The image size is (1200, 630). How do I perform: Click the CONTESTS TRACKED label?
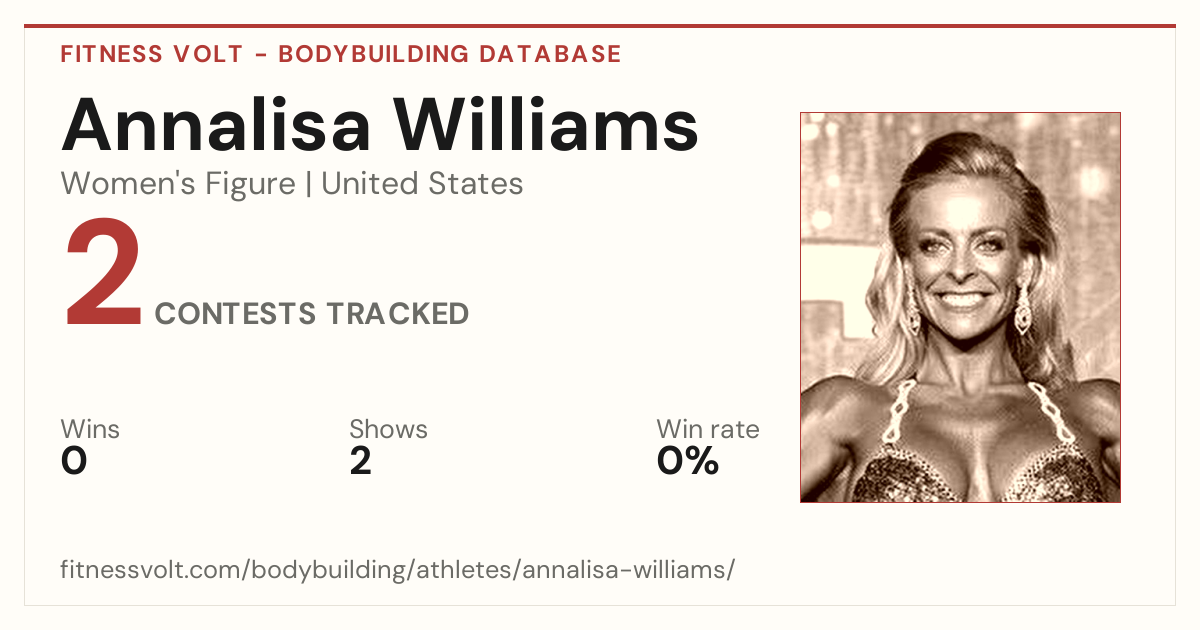(312, 313)
